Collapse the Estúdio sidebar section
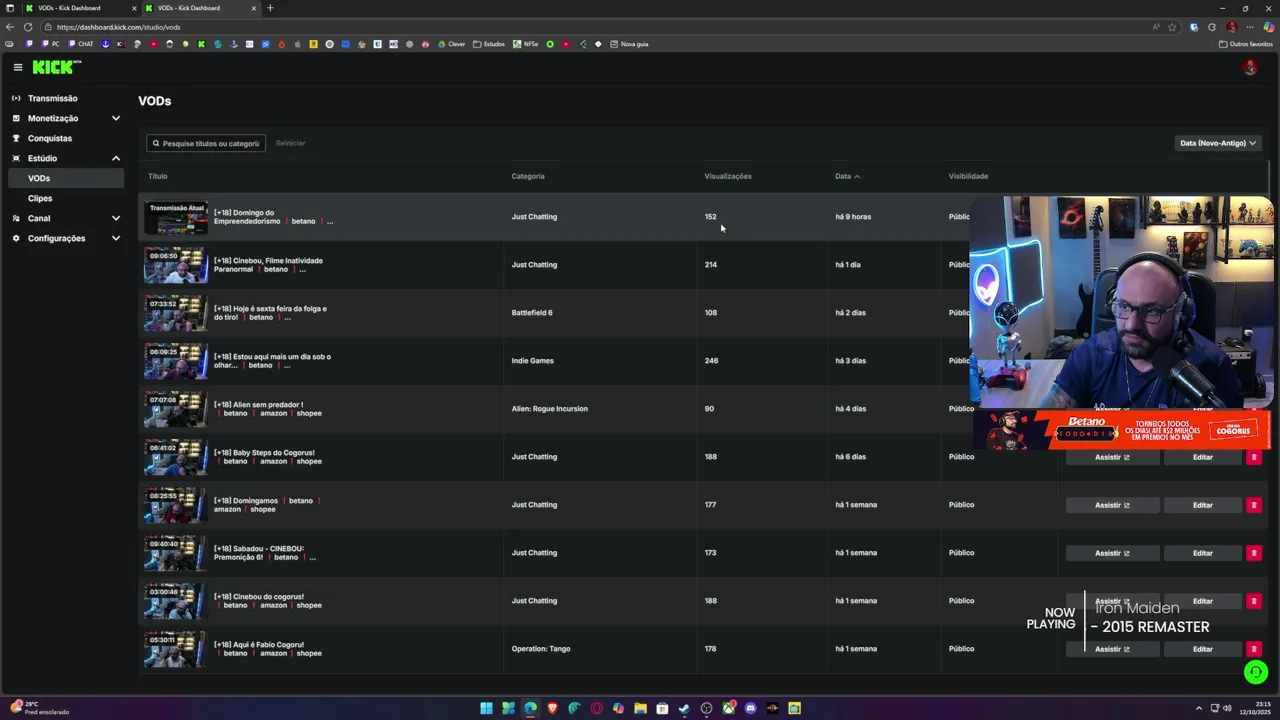The height and width of the screenshot is (720, 1280). pyautogui.click(x=65, y=158)
